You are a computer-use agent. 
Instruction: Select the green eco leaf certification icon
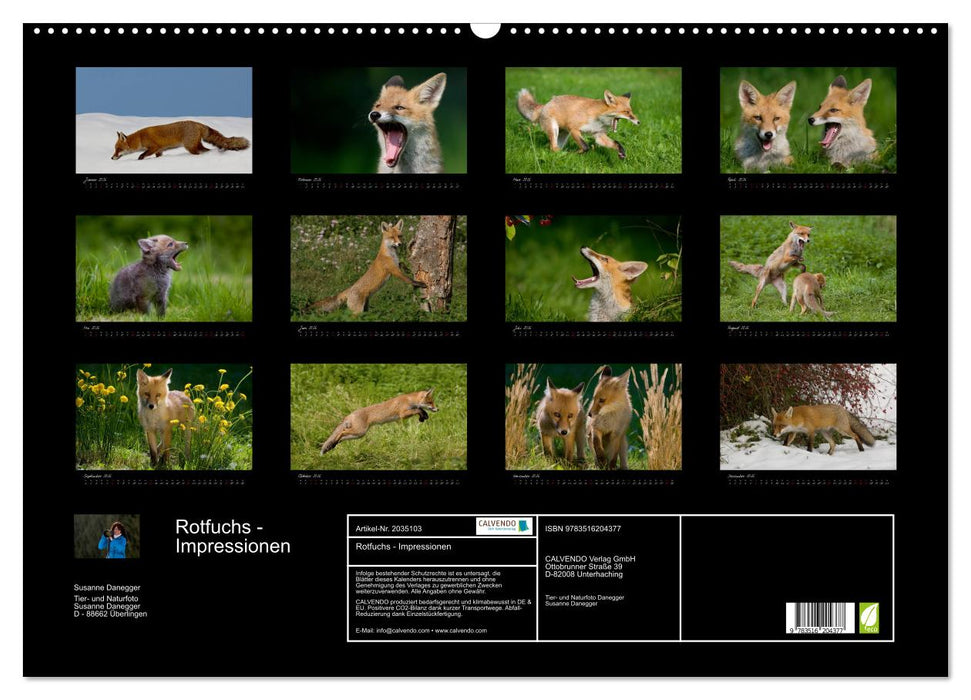pos(868,620)
